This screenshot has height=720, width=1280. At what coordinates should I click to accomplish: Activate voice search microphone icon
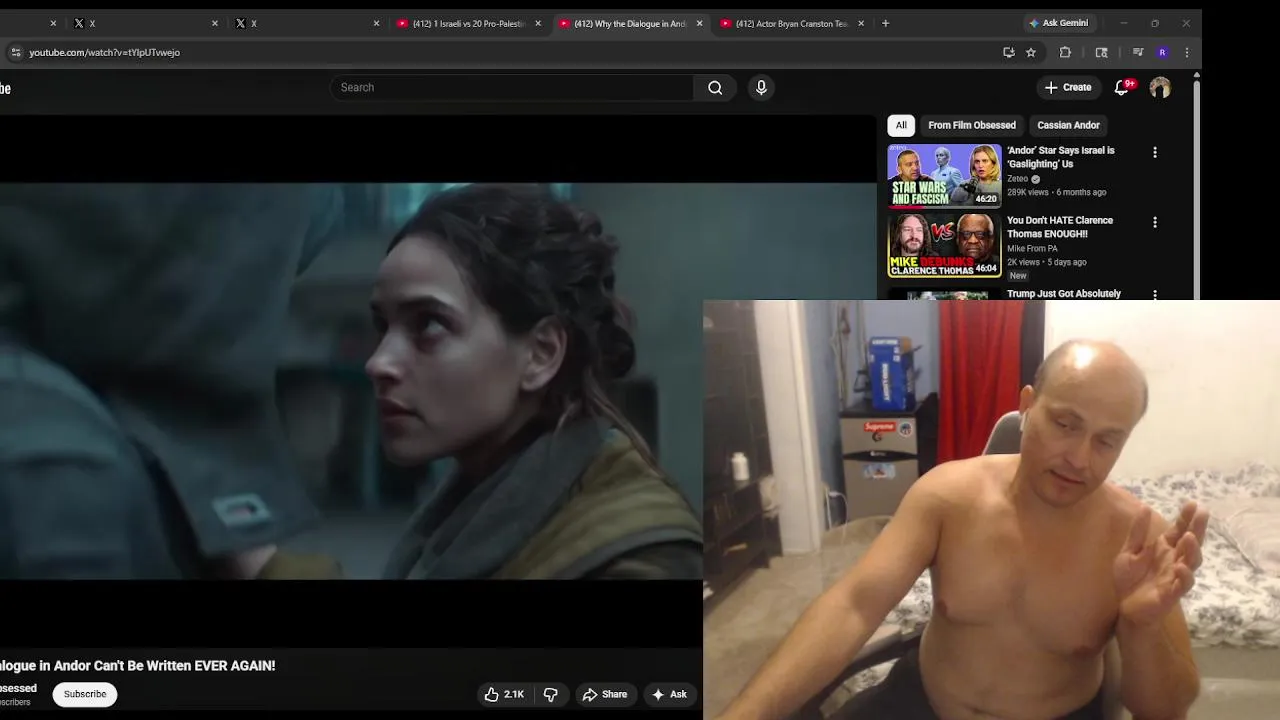coord(761,88)
